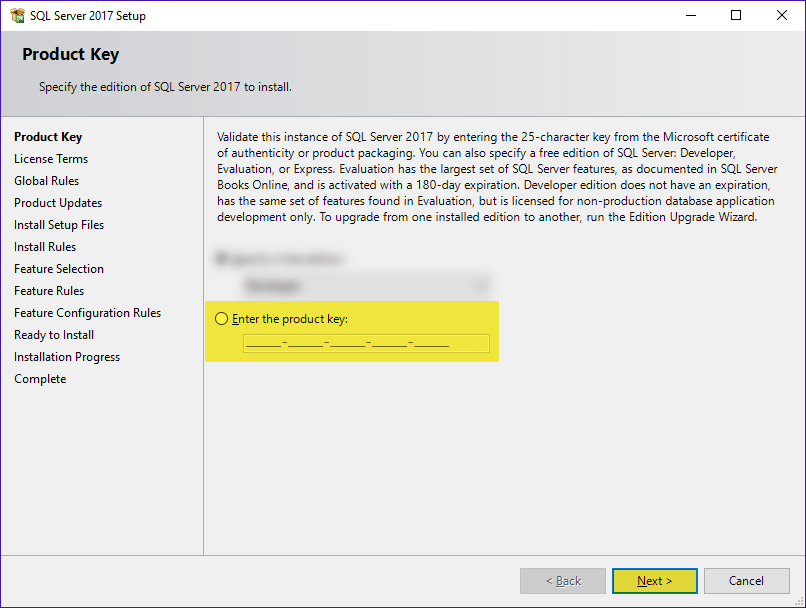Select the Product Updates step
This screenshot has height=608, width=806.
click(x=58, y=203)
